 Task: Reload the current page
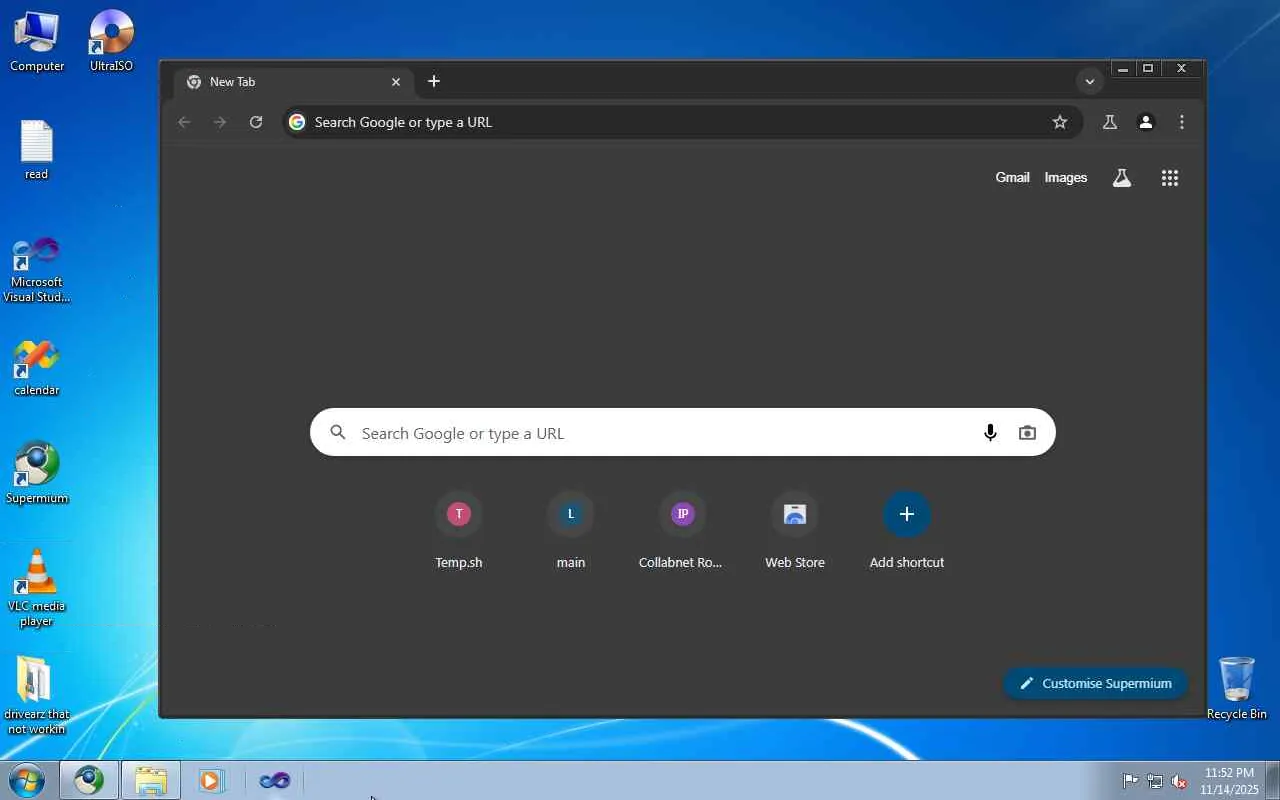(256, 122)
